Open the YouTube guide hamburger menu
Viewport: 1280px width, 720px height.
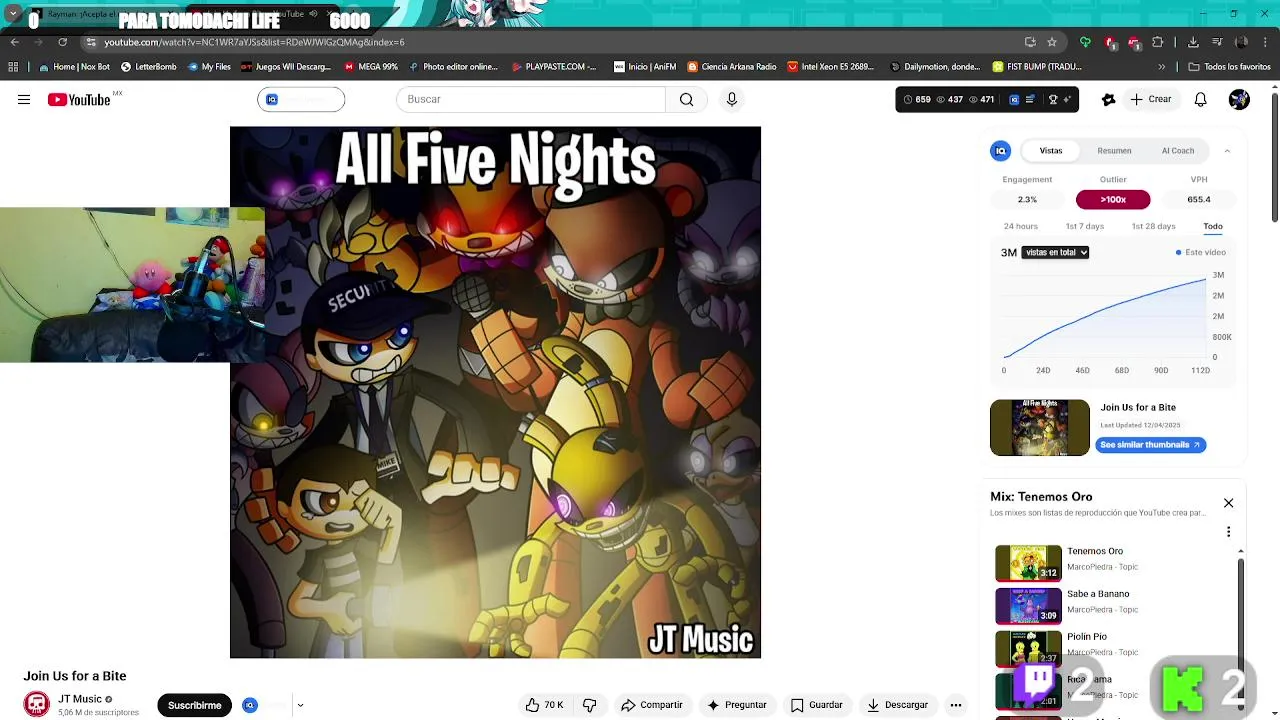24,99
